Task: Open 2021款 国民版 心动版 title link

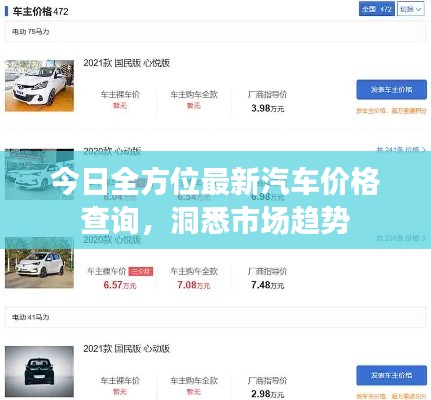Action: tap(127, 349)
